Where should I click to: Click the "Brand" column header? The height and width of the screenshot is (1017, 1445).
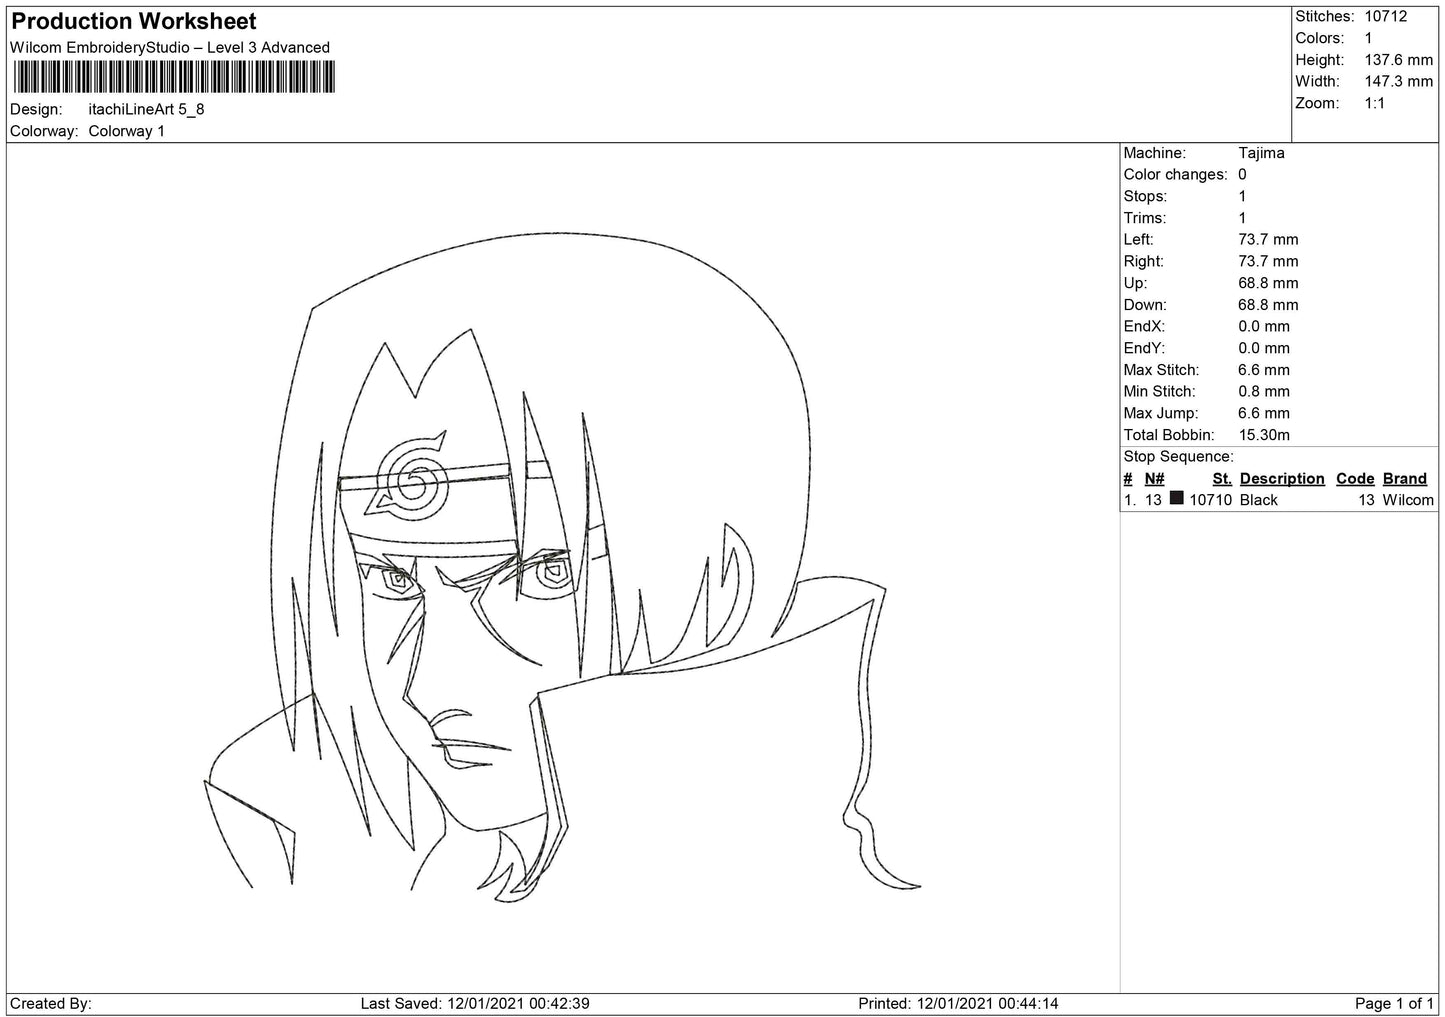1405,479
